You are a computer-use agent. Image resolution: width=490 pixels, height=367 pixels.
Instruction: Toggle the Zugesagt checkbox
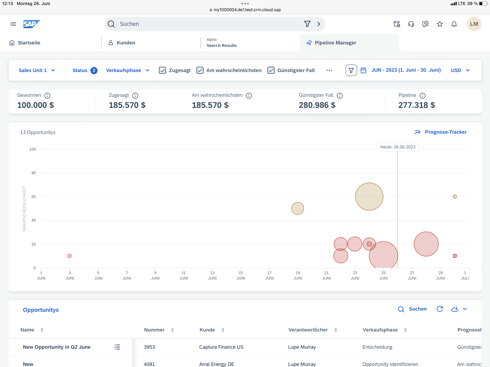(x=162, y=70)
